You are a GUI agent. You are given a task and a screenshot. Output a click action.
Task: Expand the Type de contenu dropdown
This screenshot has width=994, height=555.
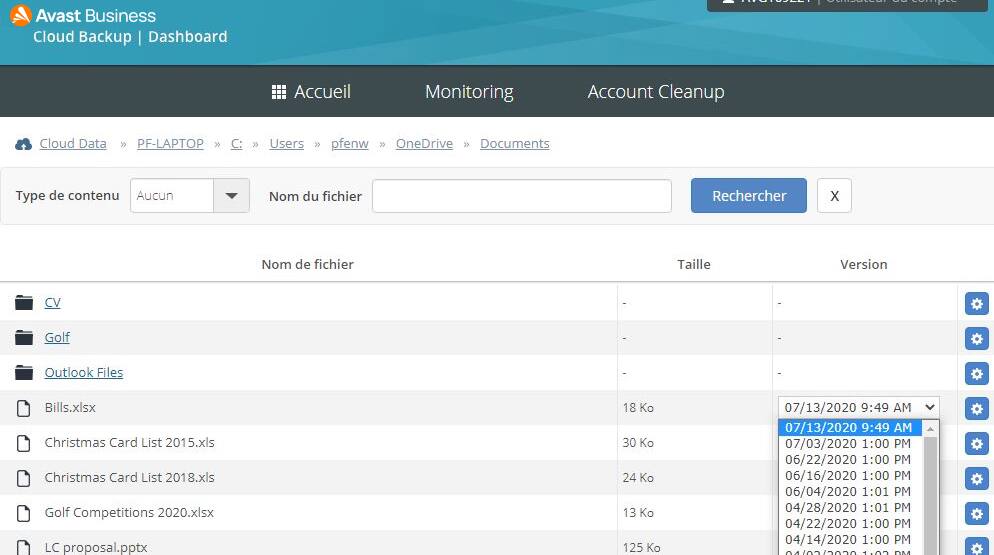click(x=231, y=196)
